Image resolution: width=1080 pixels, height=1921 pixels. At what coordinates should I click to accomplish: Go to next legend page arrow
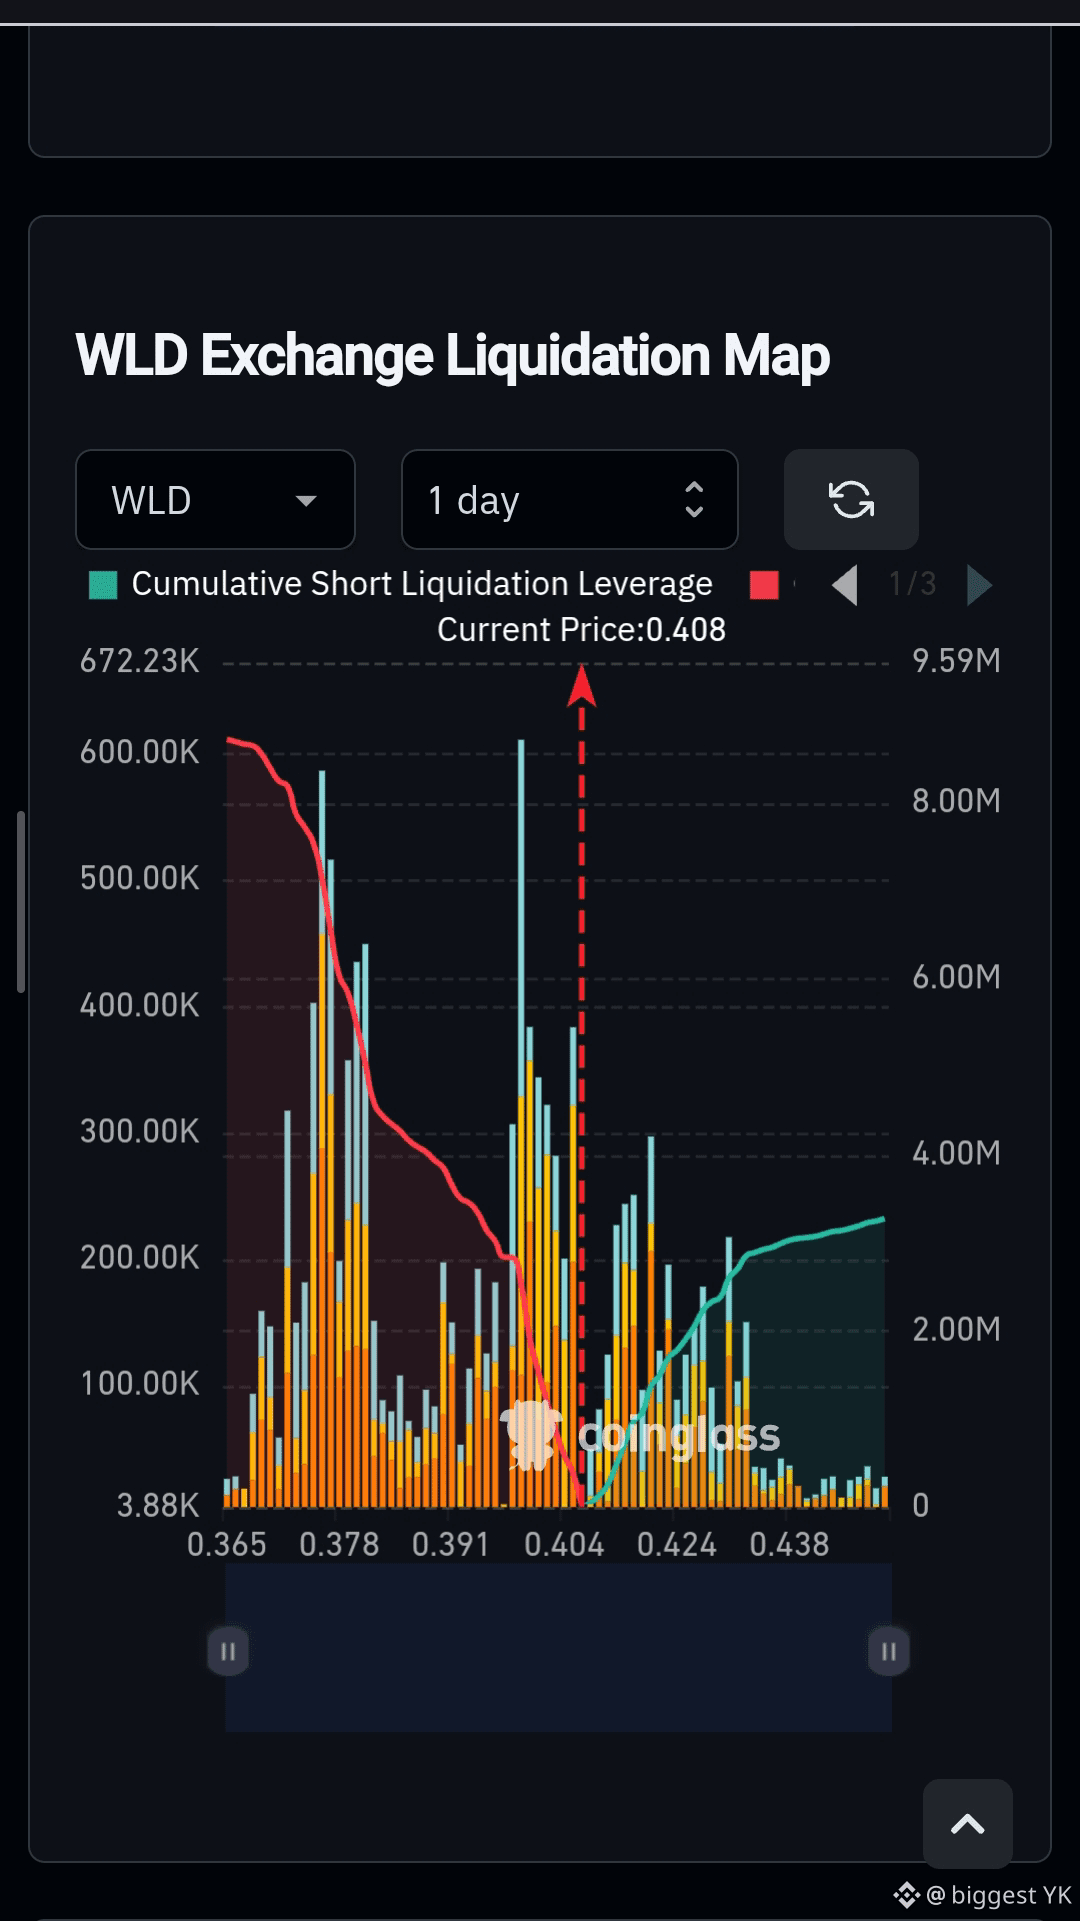click(x=979, y=585)
